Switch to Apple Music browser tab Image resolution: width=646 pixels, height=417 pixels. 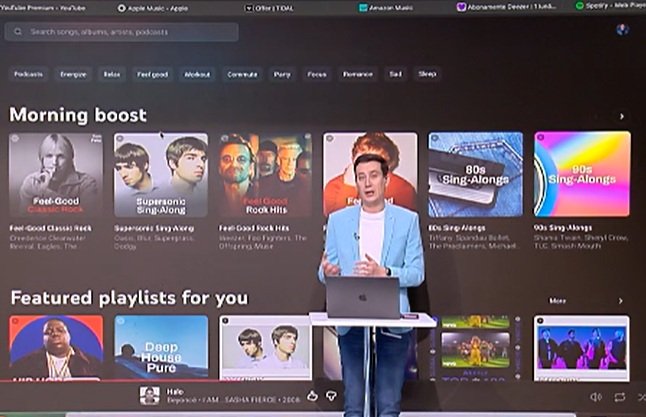(153, 8)
